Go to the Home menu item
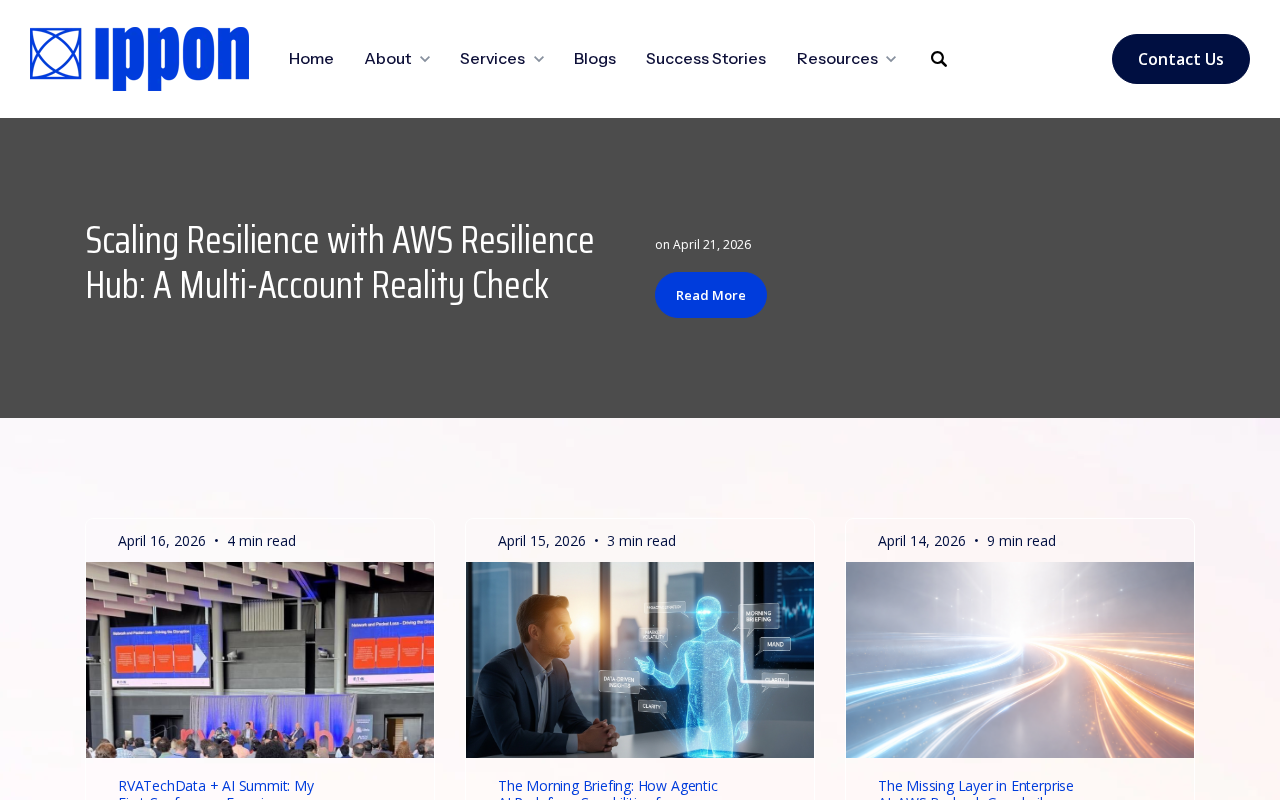Screen dimensions: 1280x800 [x=311, y=59]
